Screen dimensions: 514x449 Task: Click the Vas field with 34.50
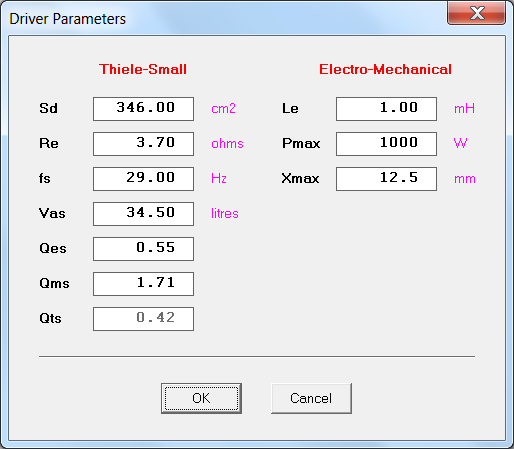143,214
